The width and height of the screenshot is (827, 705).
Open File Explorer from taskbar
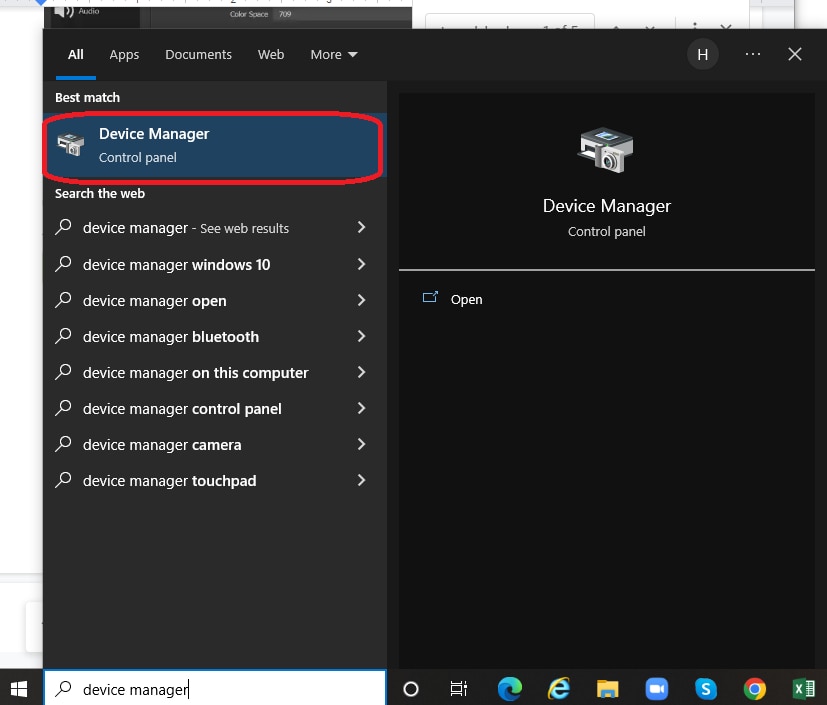pyautogui.click(x=607, y=689)
